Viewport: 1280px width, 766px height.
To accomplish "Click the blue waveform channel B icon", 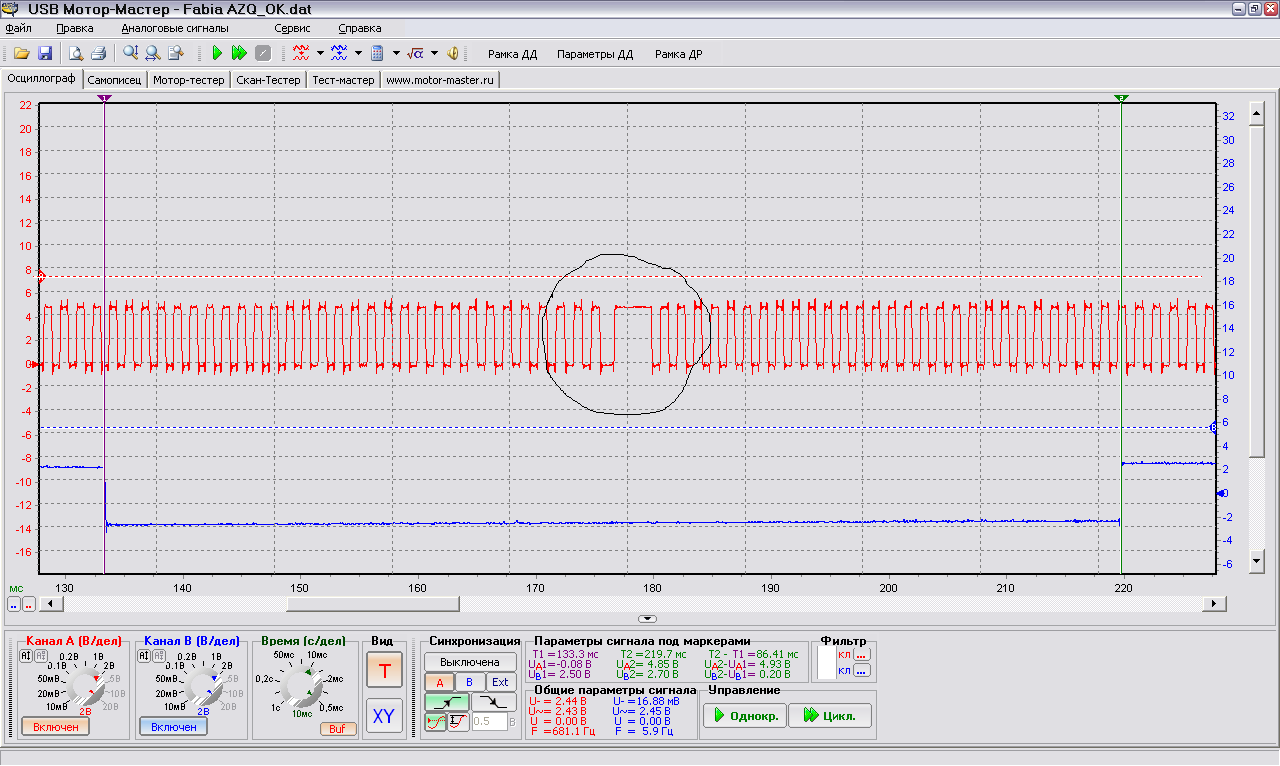I will (x=339, y=54).
